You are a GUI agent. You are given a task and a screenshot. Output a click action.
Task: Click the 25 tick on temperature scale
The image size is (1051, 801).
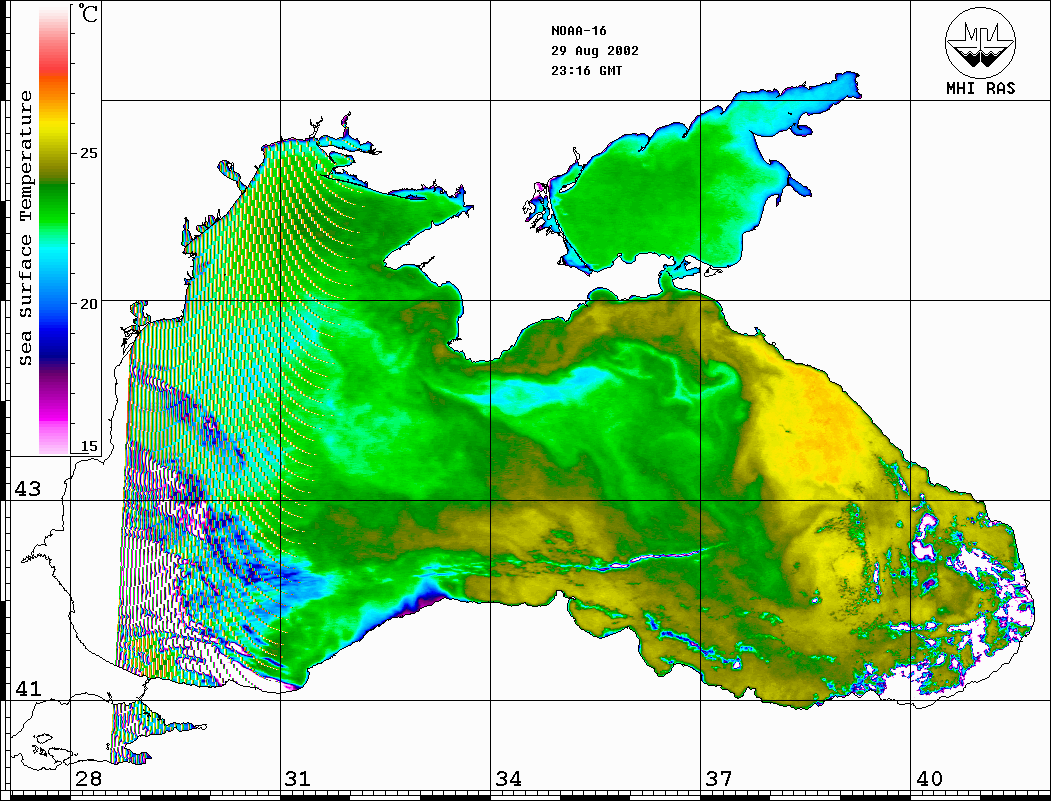pos(88,153)
